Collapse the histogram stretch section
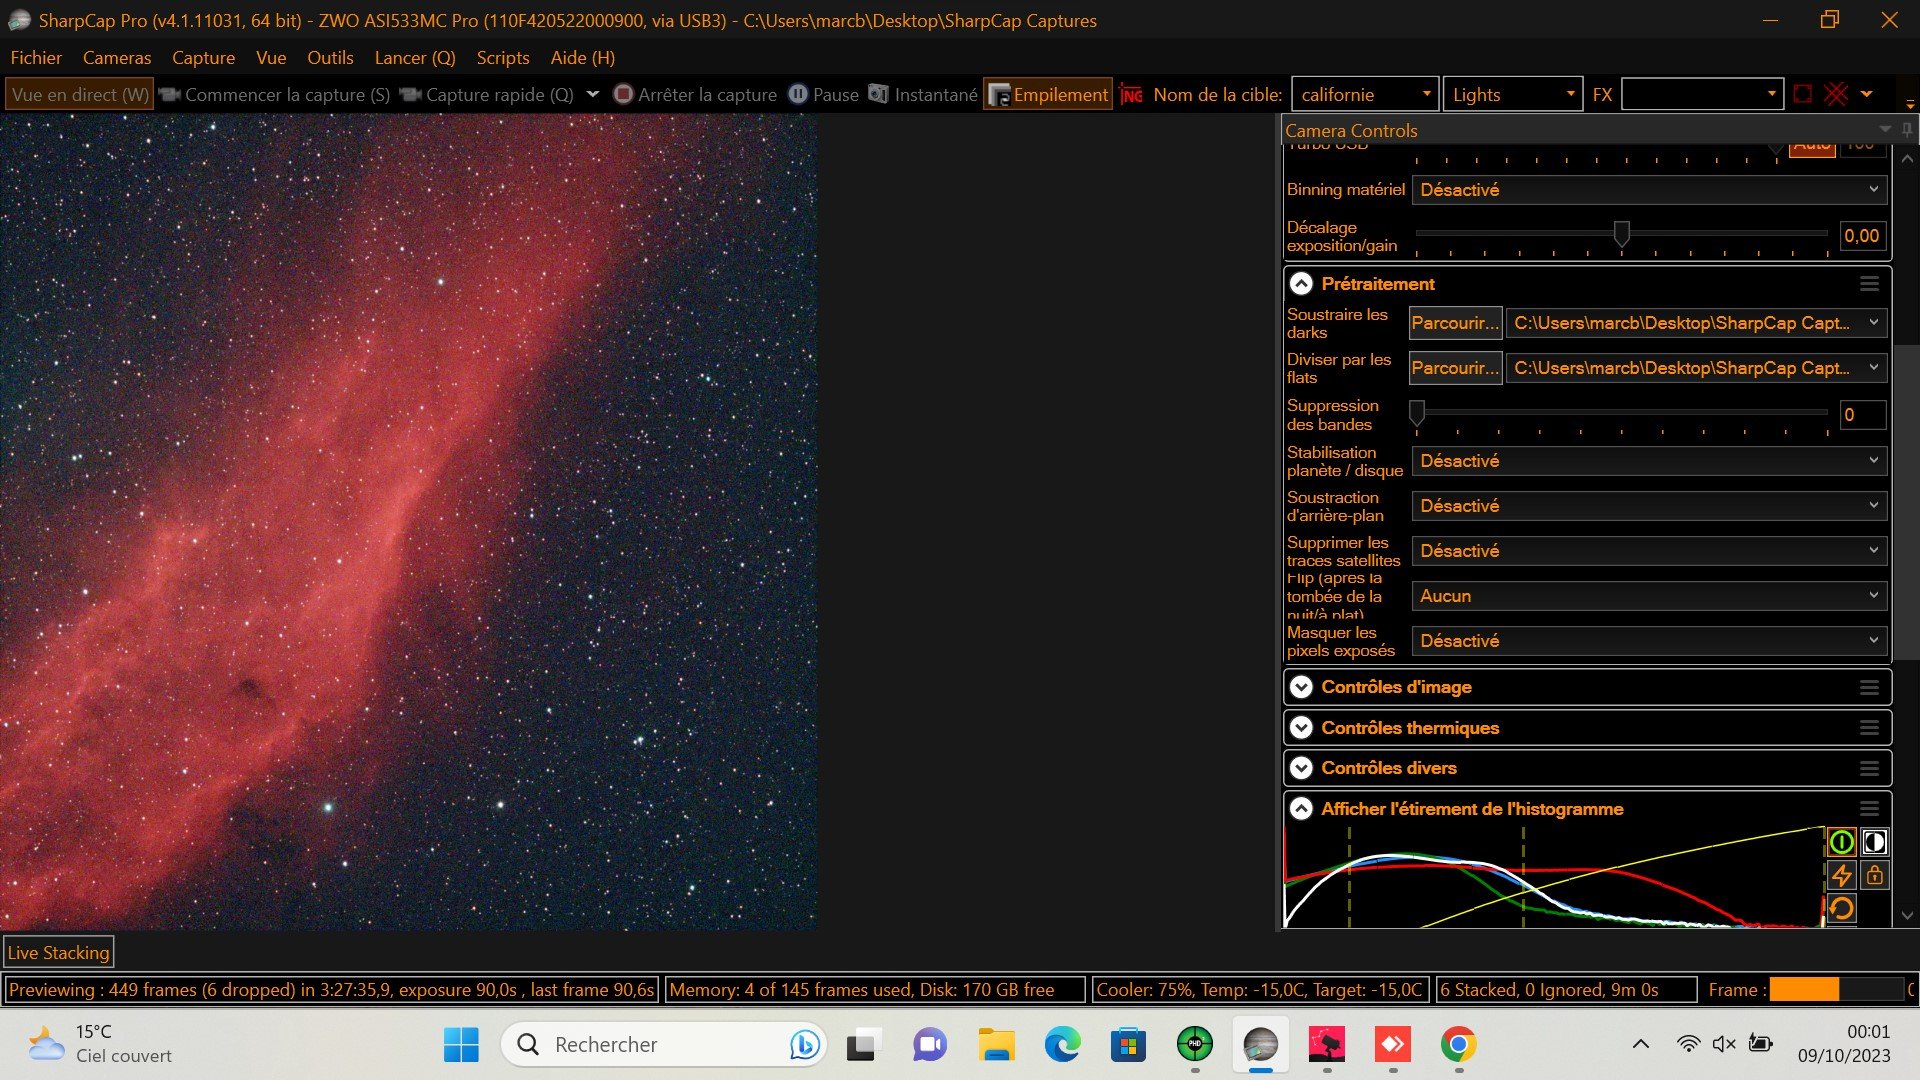The height and width of the screenshot is (1080, 1920). pos(1301,809)
